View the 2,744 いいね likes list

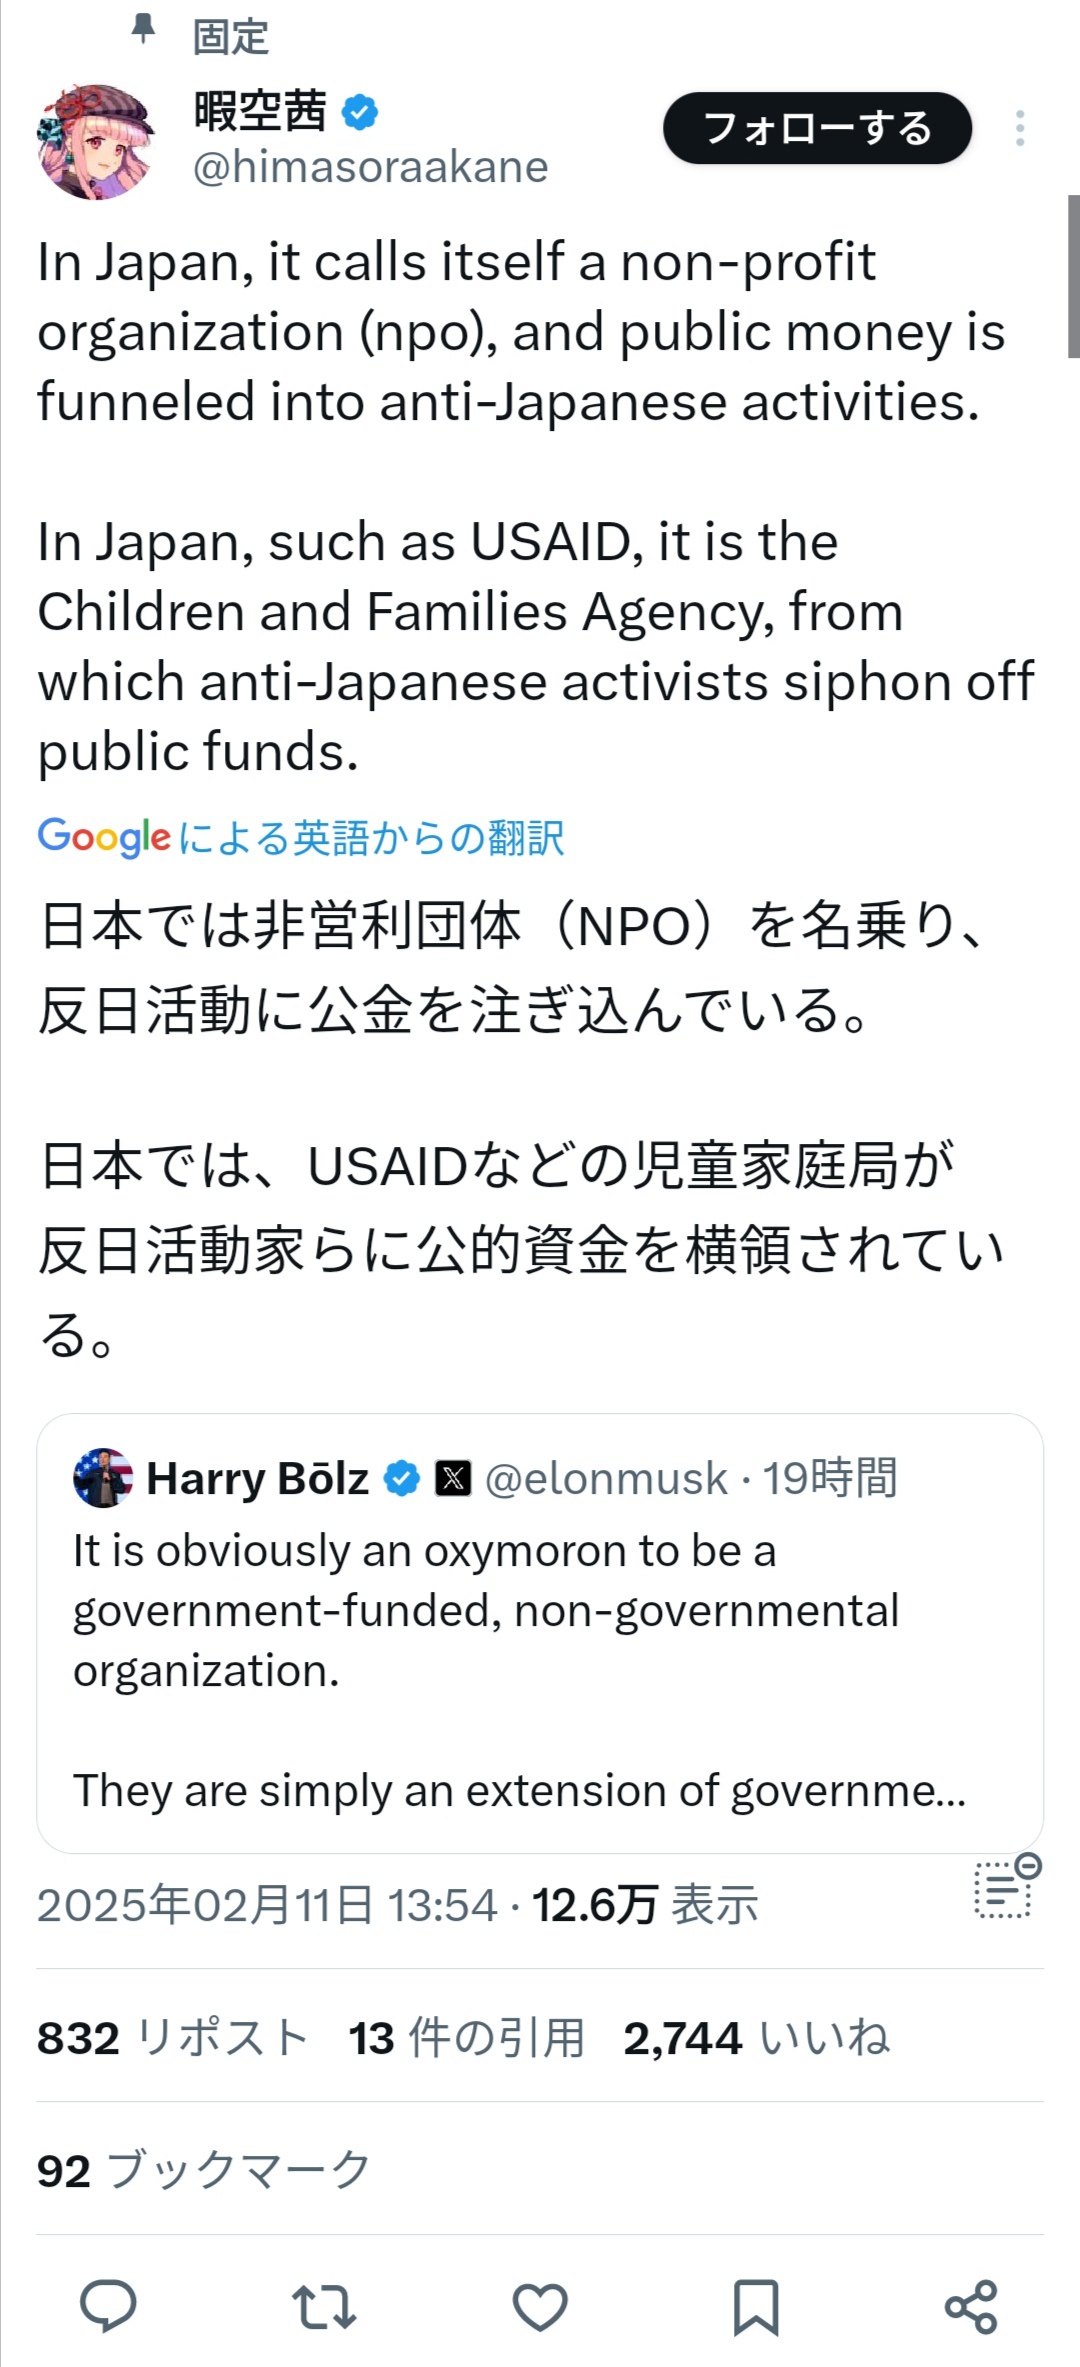click(x=756, y=2038)
